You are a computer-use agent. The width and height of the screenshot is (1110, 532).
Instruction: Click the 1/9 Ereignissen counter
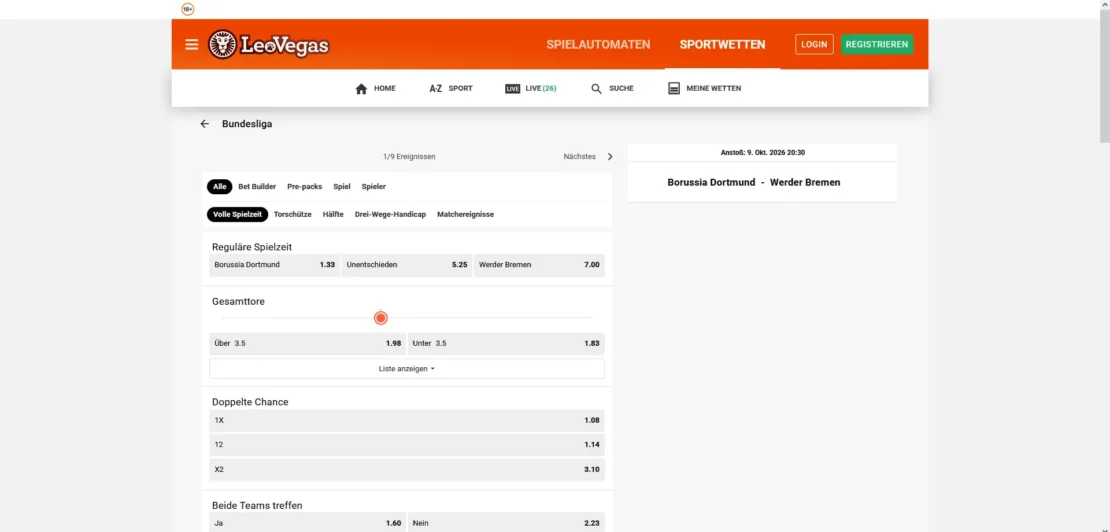point(409,156)
